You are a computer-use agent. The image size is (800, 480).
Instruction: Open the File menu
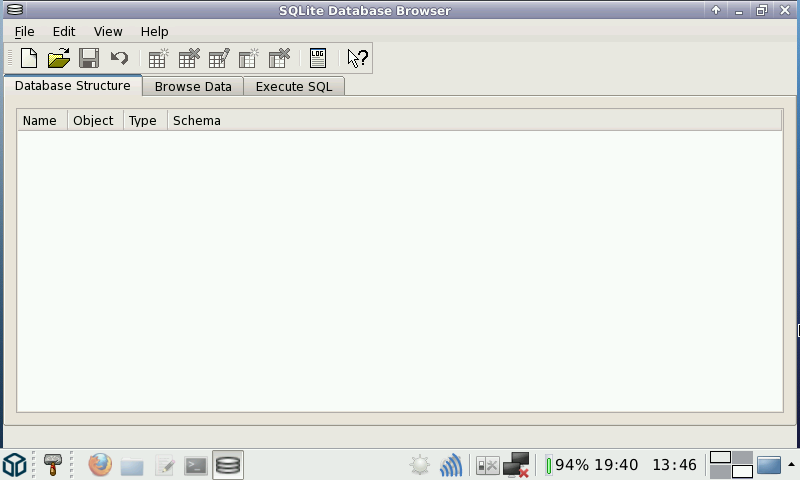[24, 32]
